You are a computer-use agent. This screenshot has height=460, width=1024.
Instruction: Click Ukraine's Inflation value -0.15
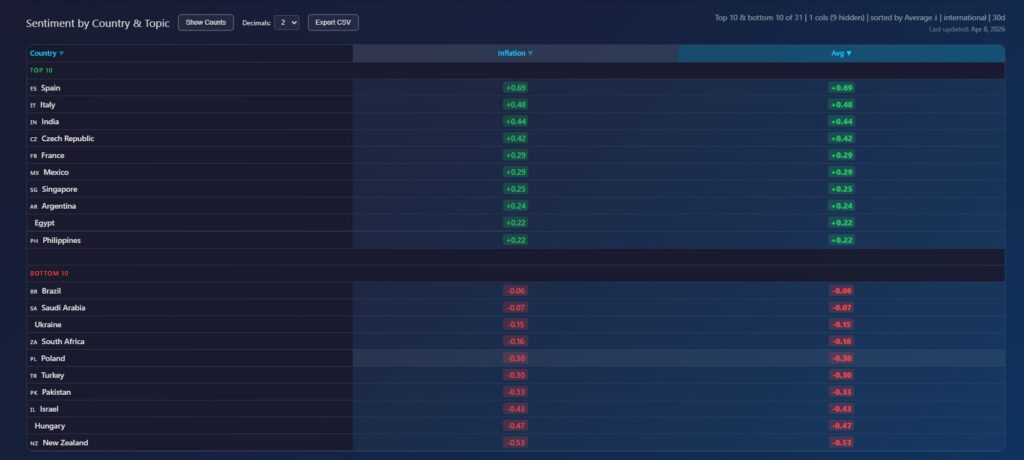[515, 325]
